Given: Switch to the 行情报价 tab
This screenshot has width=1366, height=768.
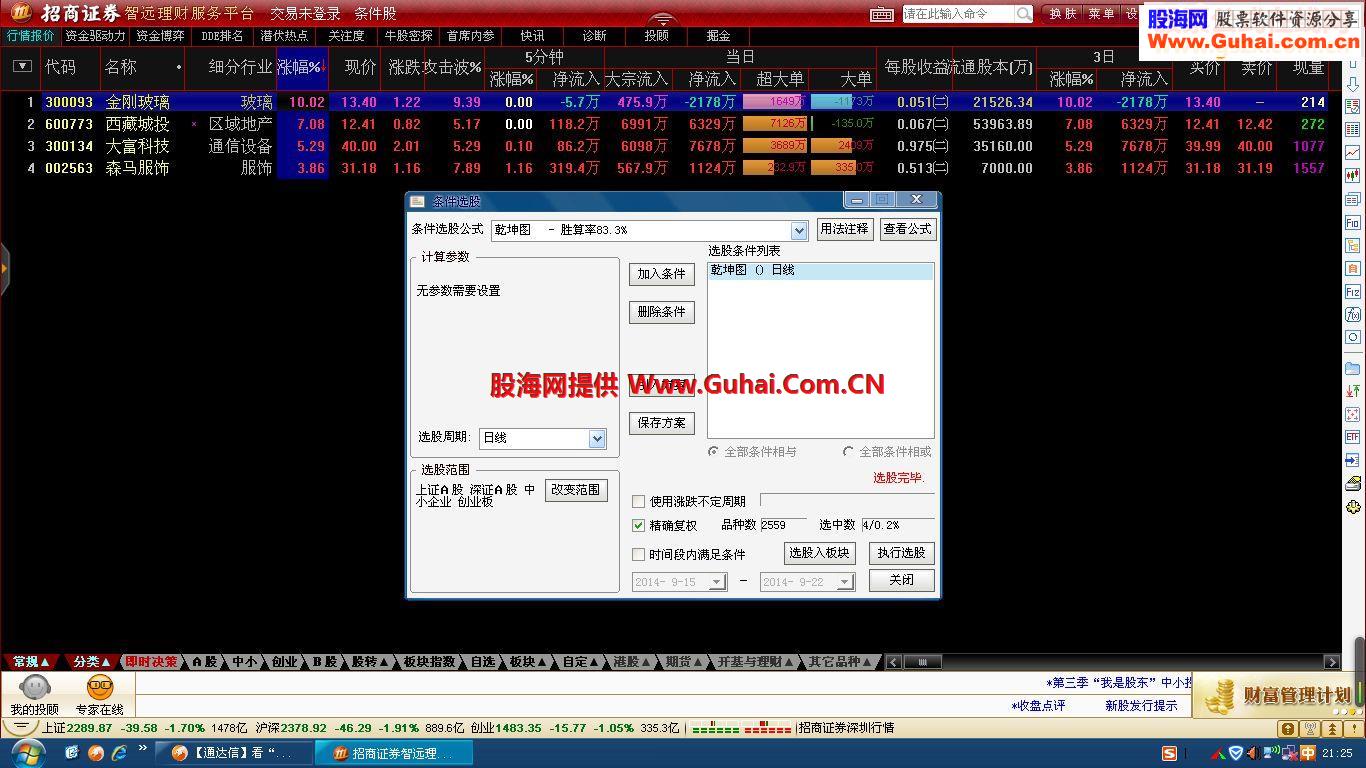Looking at the screenshot, I should [31, 35].
